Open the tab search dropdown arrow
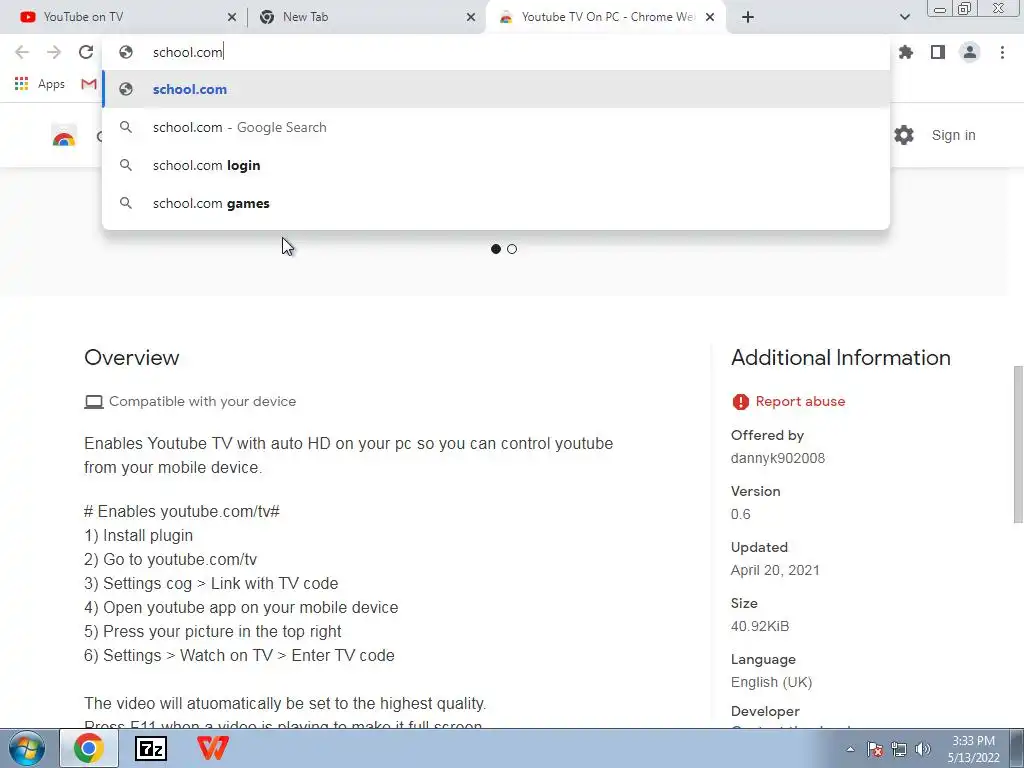The width and height of the screenshot is (1024, 768). (904, 17)
